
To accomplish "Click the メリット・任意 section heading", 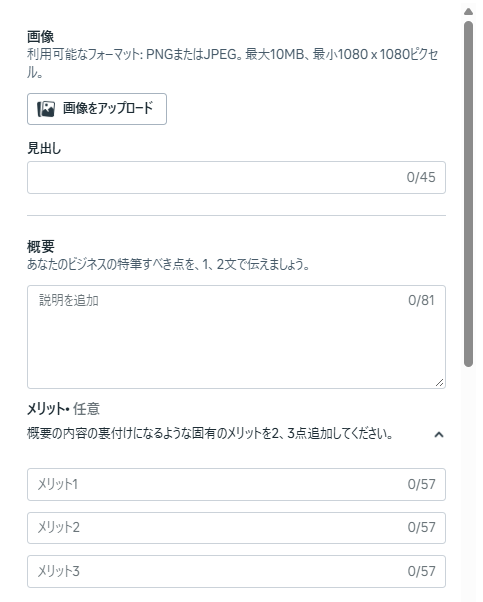I will tap(63, 408).
